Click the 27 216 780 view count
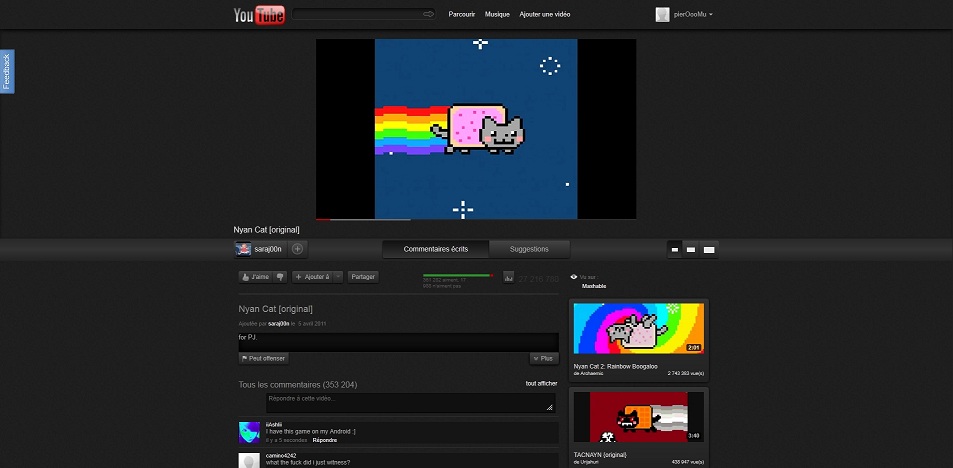The image size is (953, 468). (x=538, y=279)
